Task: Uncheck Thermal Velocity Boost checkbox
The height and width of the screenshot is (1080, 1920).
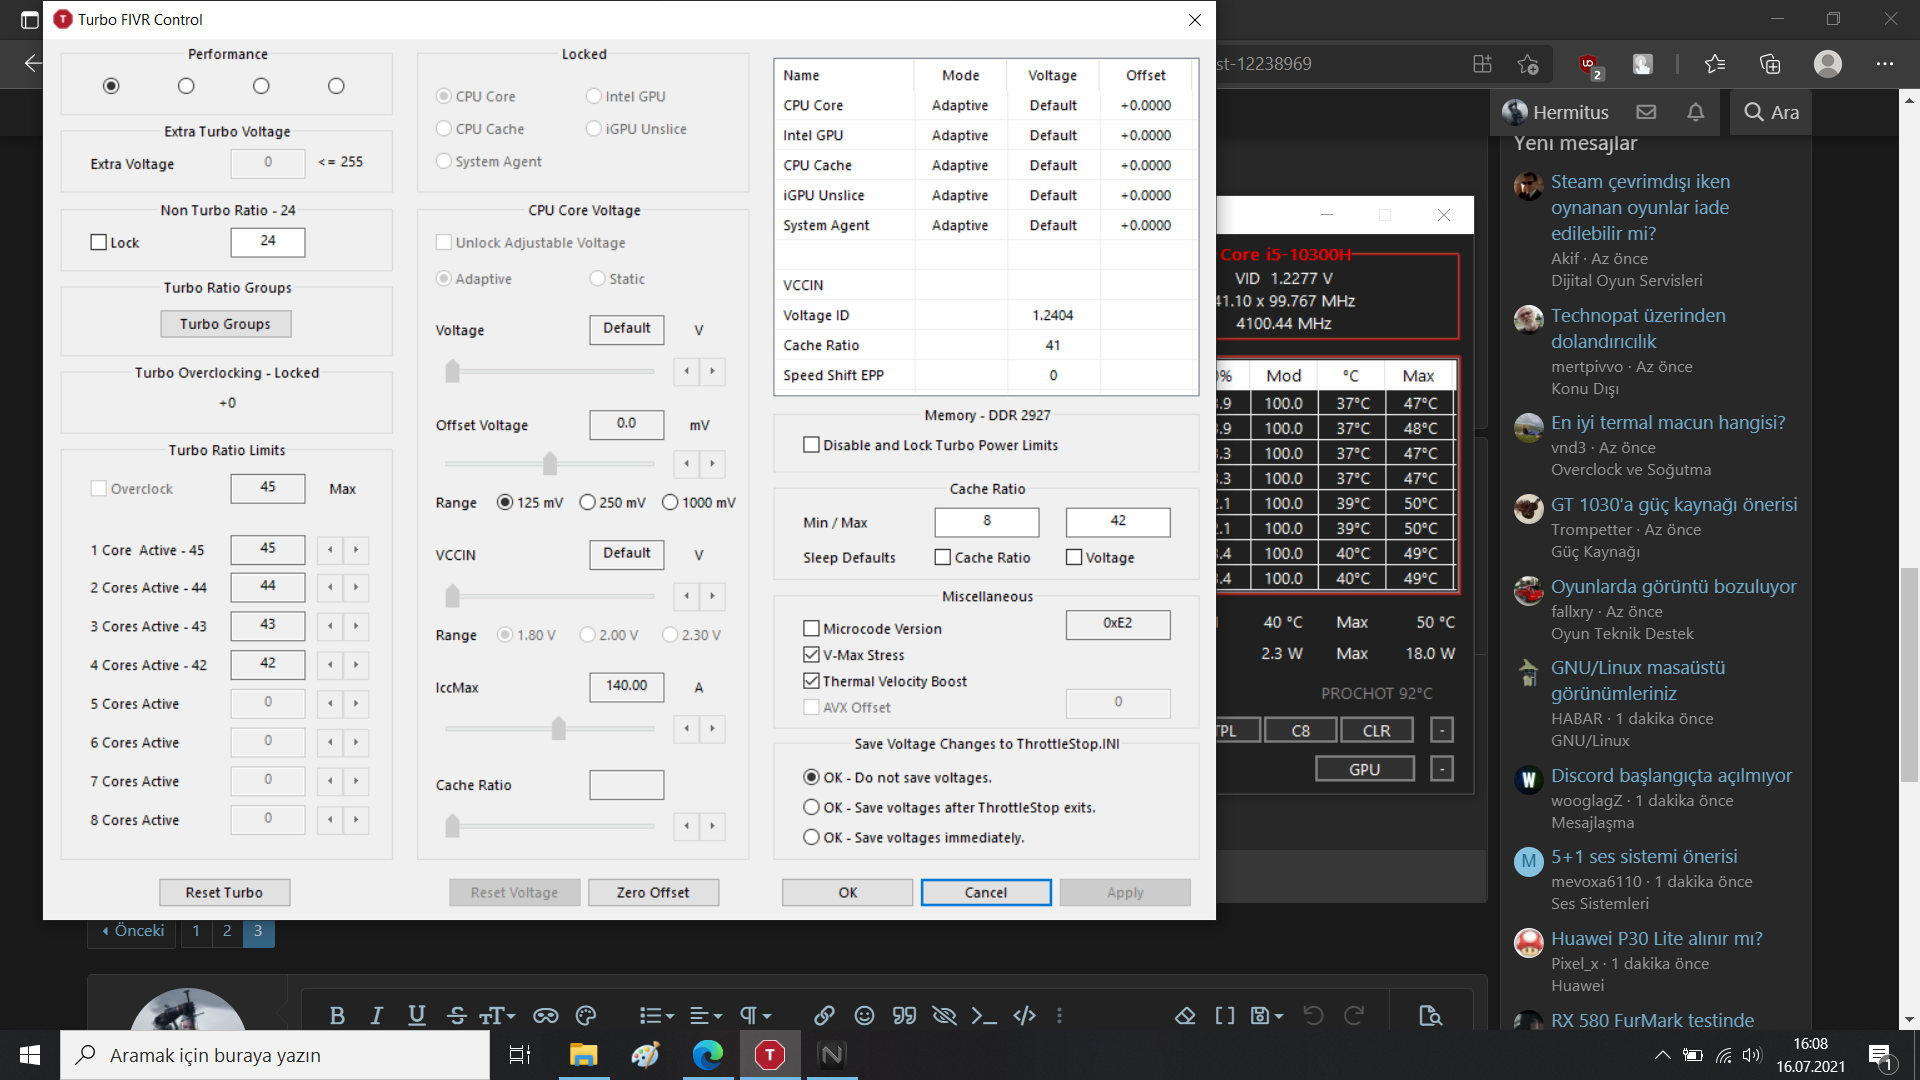Action: [811, 681]
